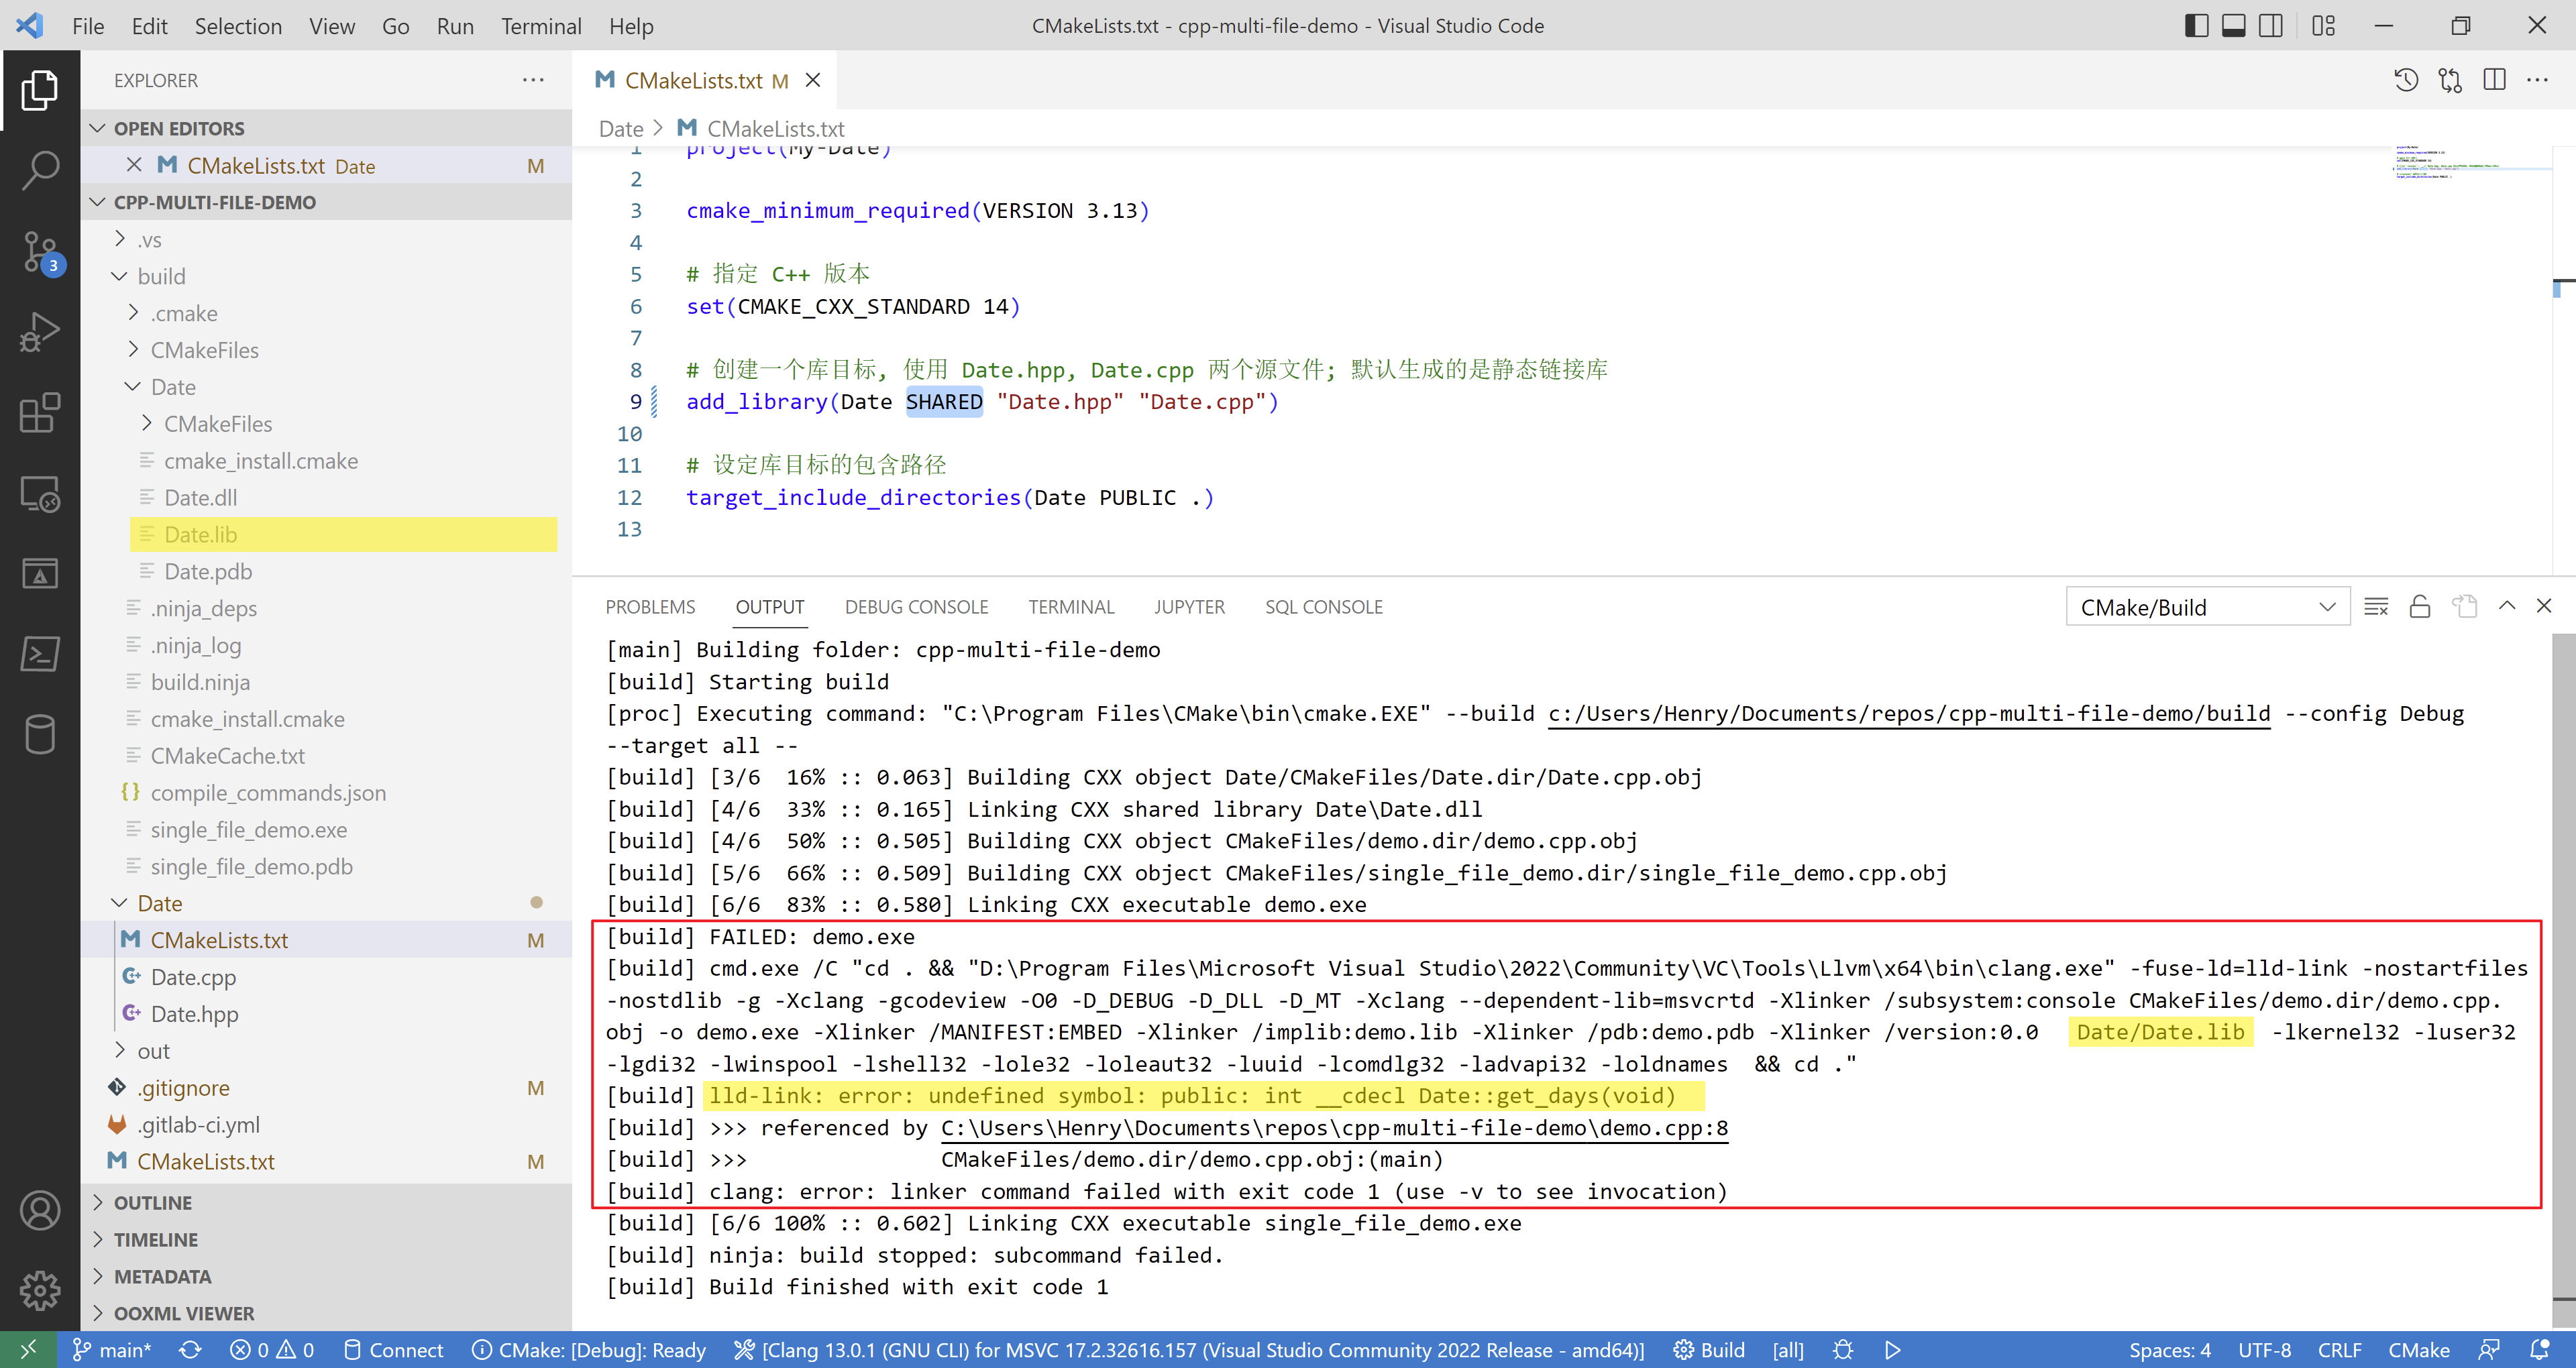Viewport: 2576px width, 1368px height.
Task: Open the cpp-multi-file-demo/build path link
Action: (x=1909, y=714)
